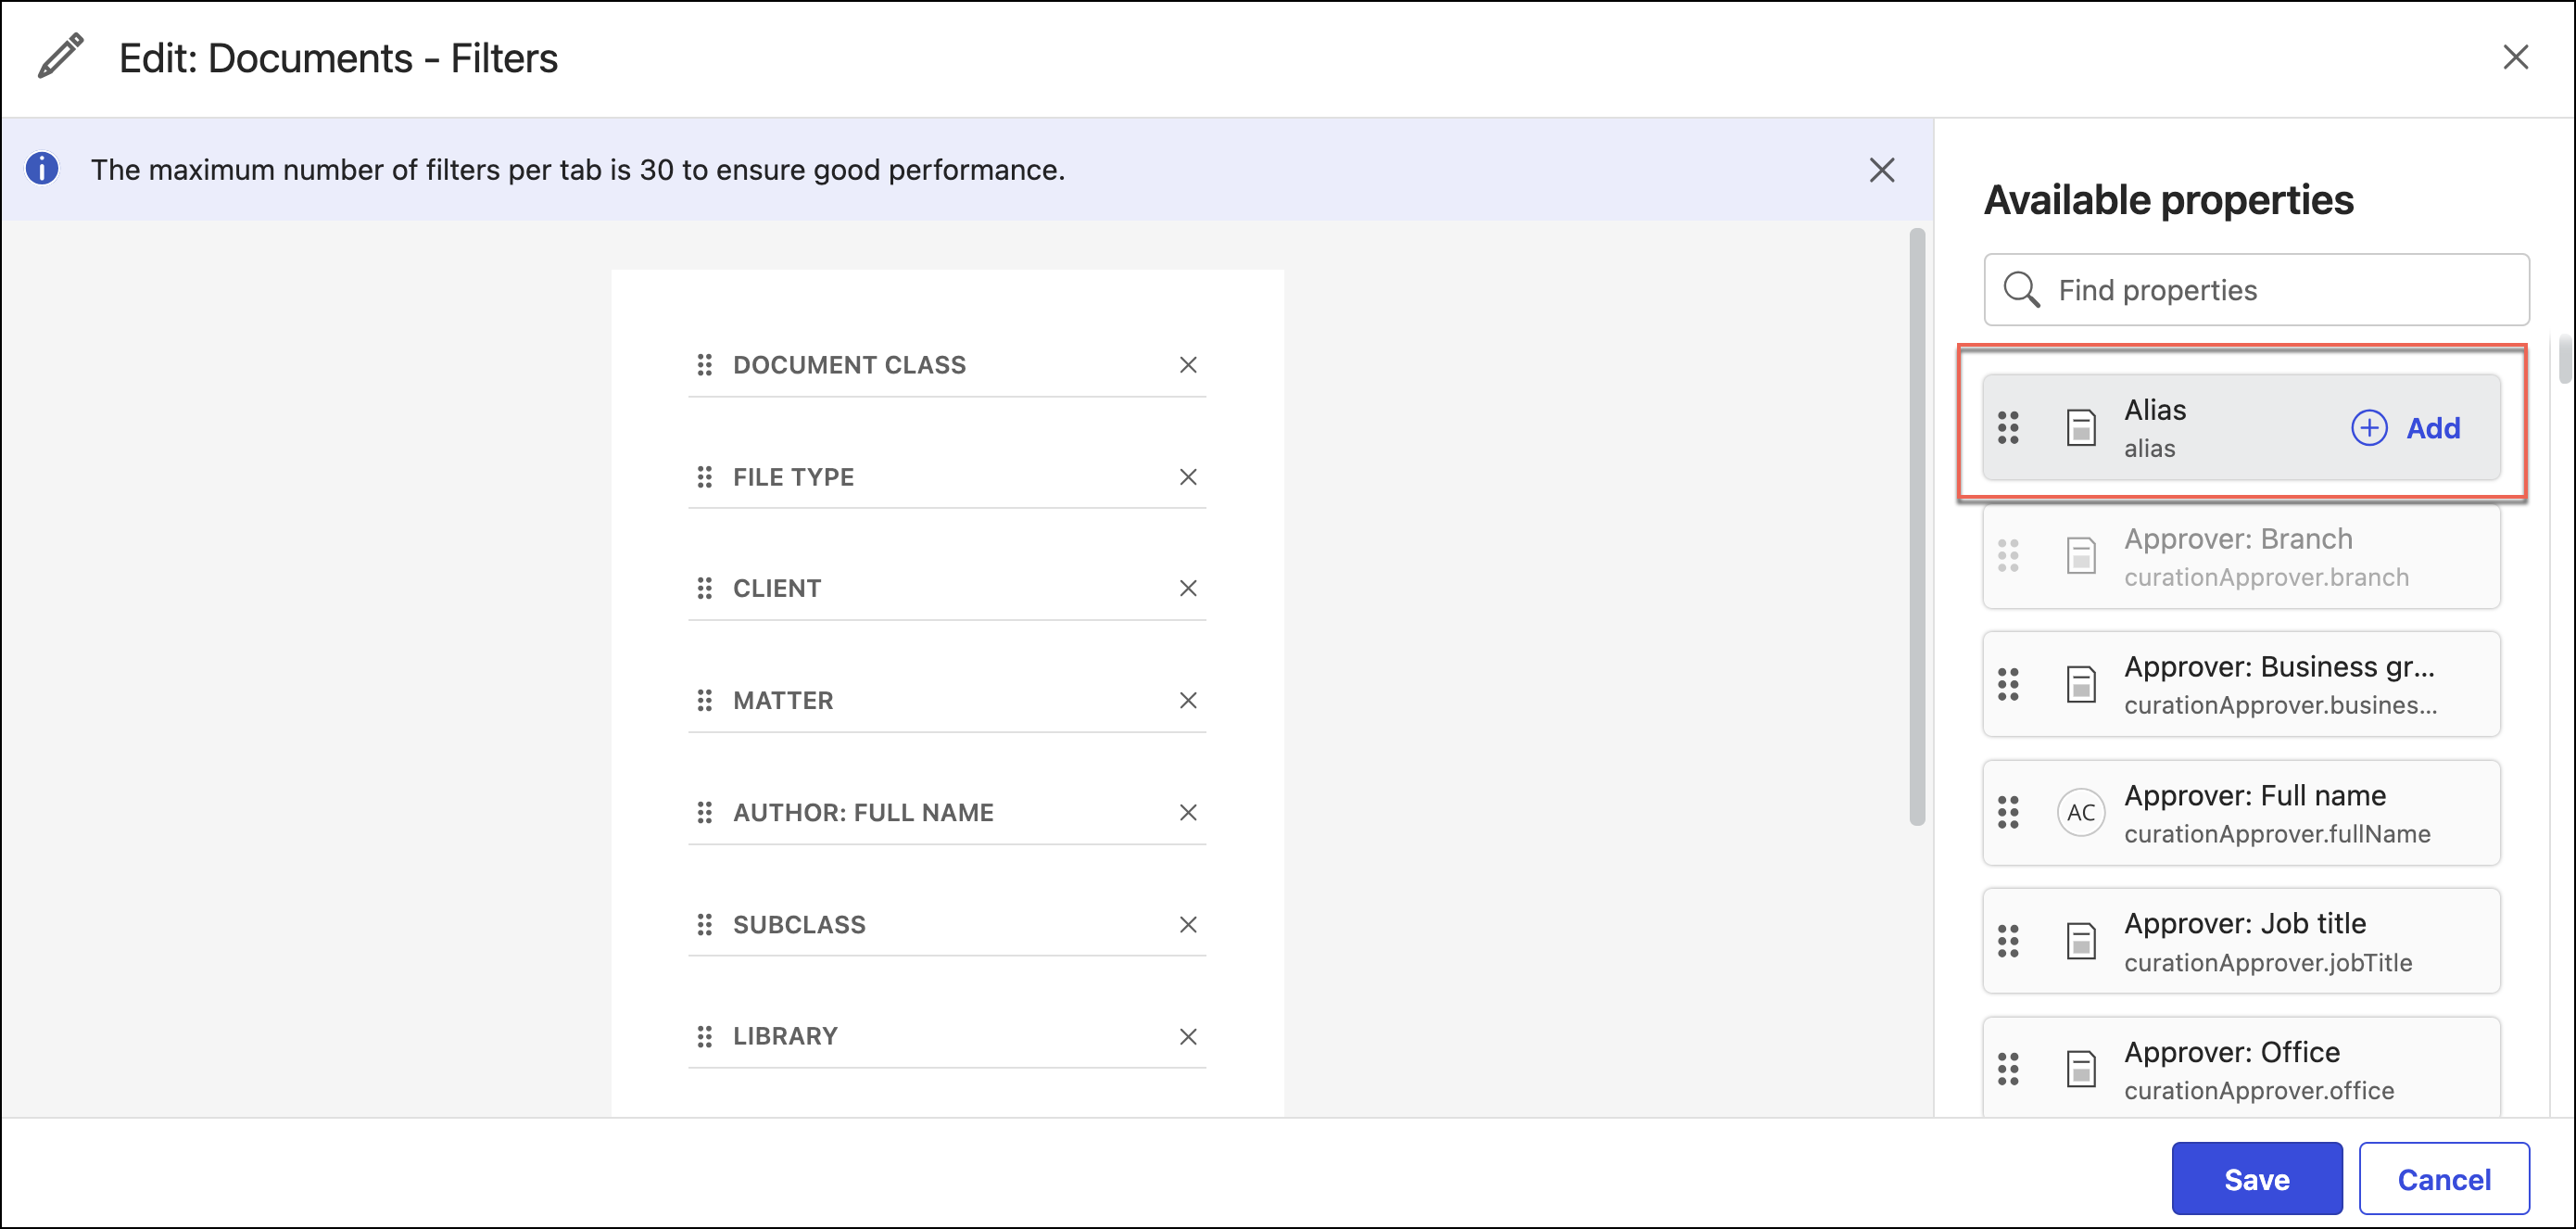
Task: Click drag handle of SUBCLASS filter
Action: (x=704, y=924)
